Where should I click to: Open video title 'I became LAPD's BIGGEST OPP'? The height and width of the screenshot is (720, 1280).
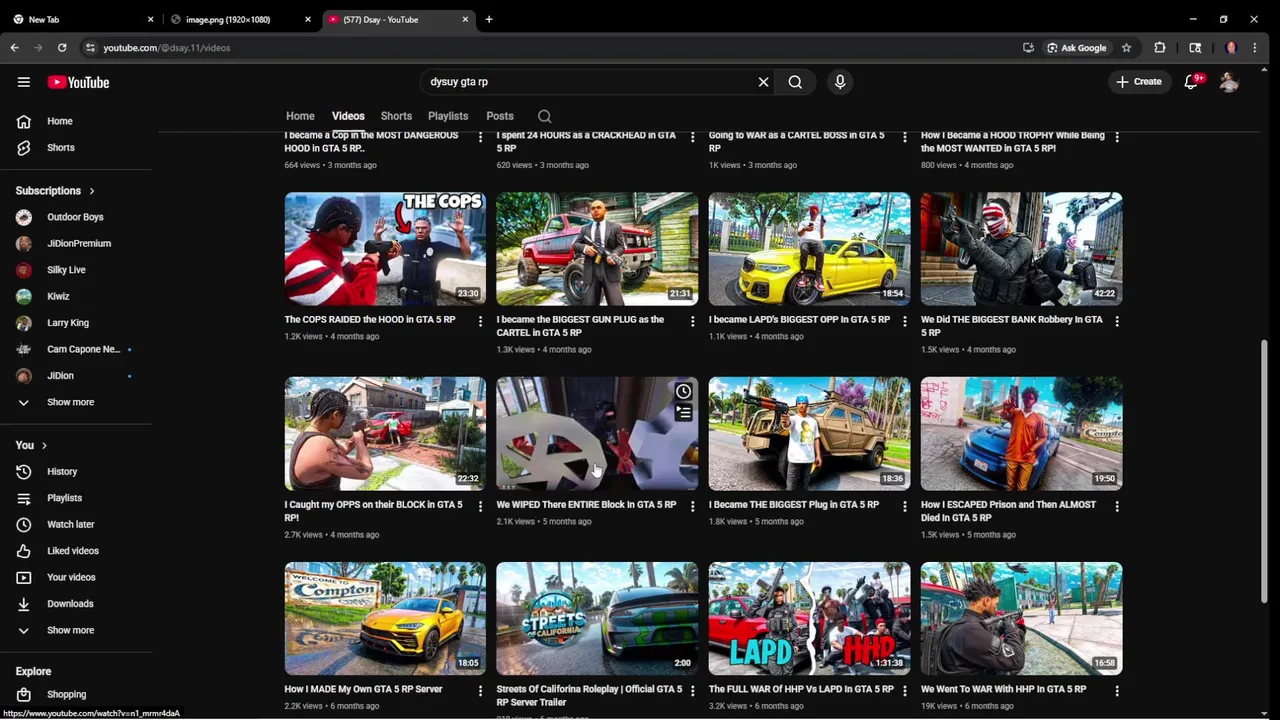point(799,320)
